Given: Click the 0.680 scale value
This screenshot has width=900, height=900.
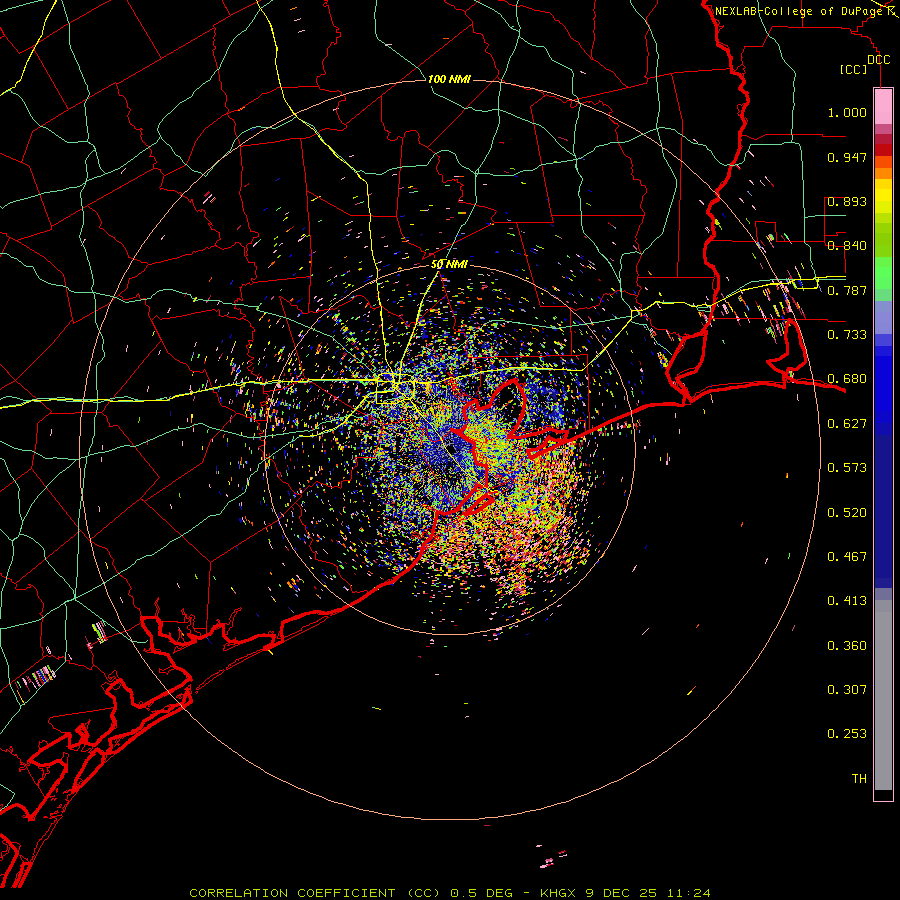Looking at the screenshot, I should pyautogui.click(x=847, y=379).
